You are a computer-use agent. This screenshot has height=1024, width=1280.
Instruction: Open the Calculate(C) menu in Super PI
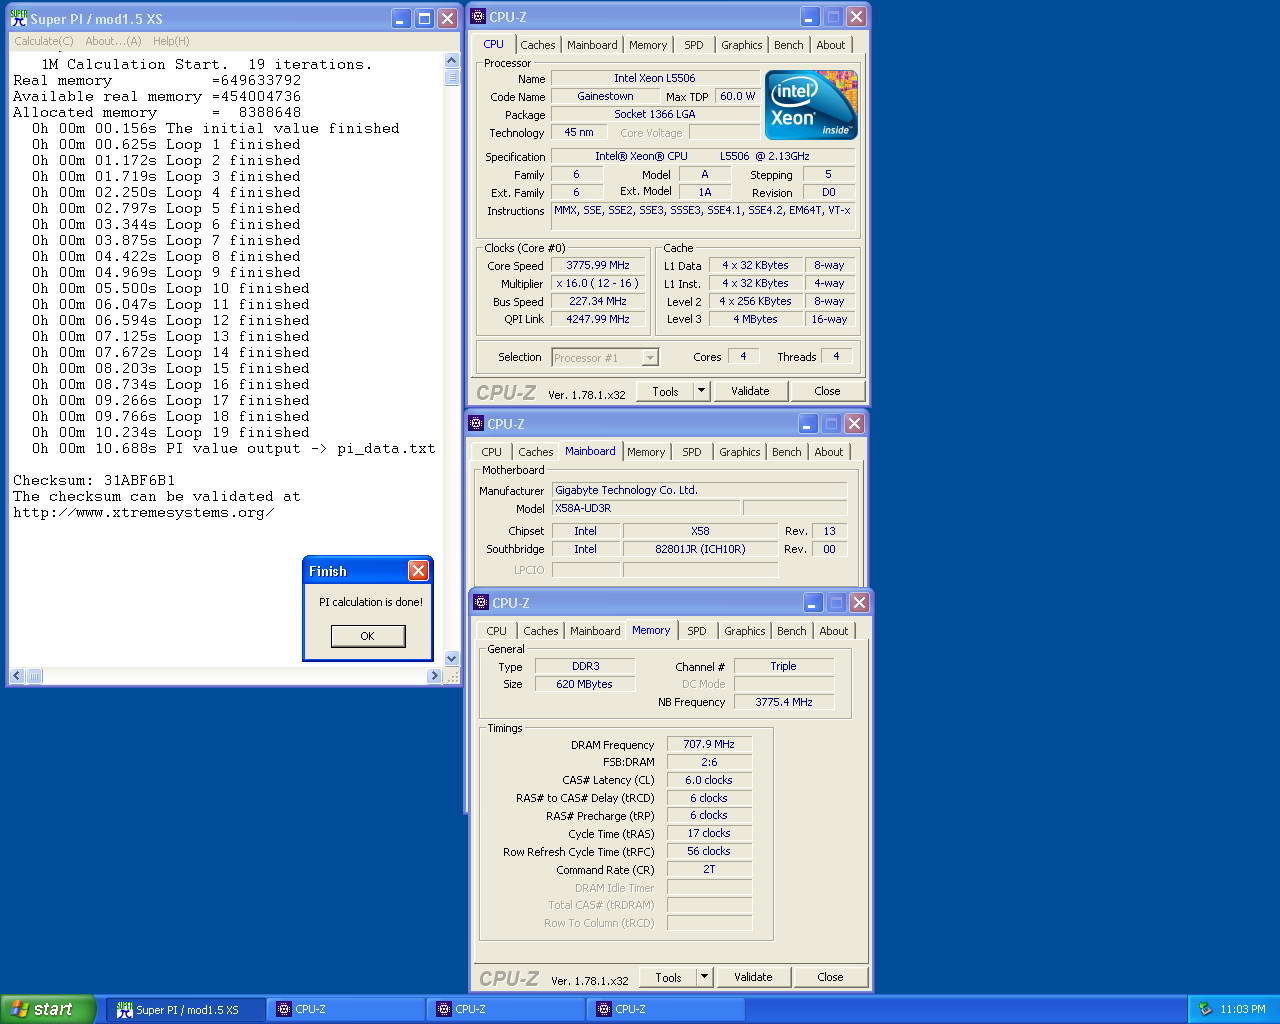(44, 41)
